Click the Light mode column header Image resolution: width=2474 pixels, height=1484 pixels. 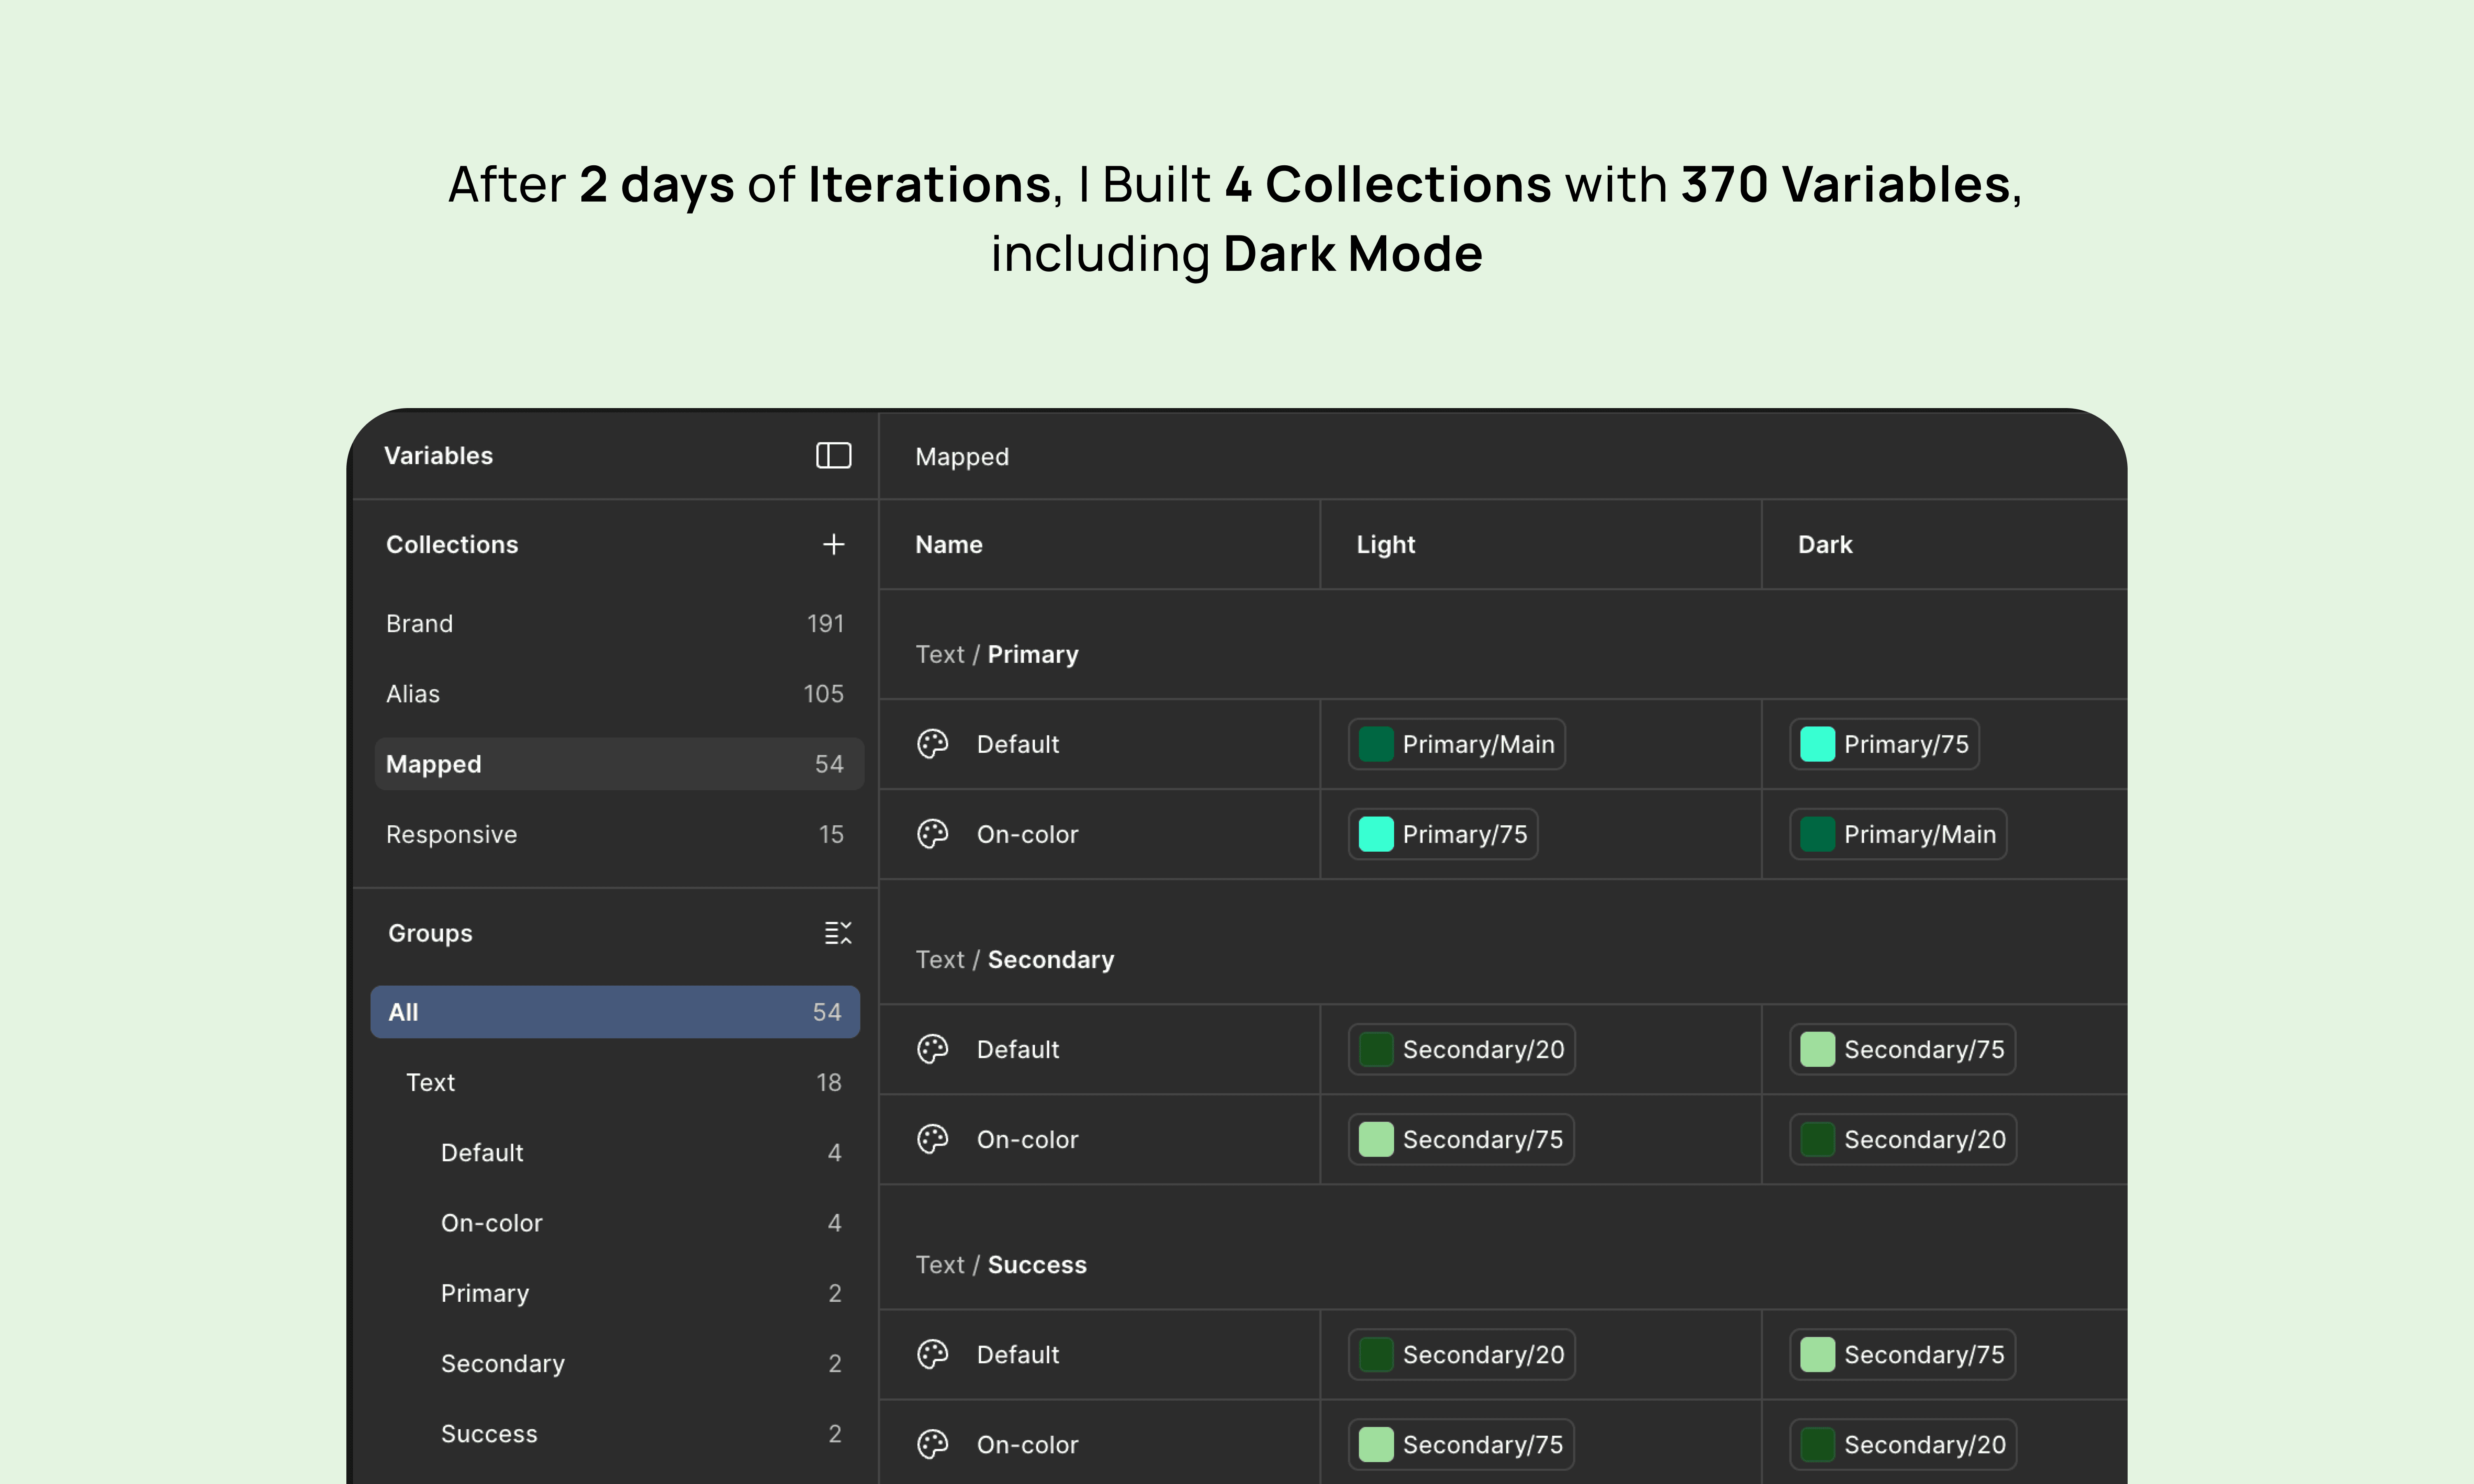pyautogui.click(x=1385, y=544)
